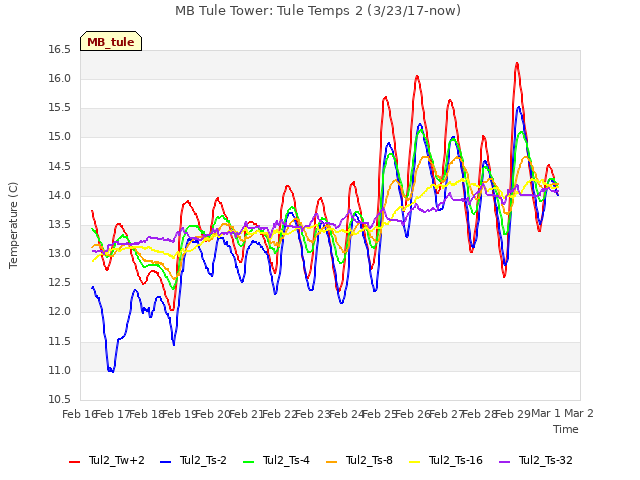Click the blue line minimum near 11.0

(x=111, y=371)
